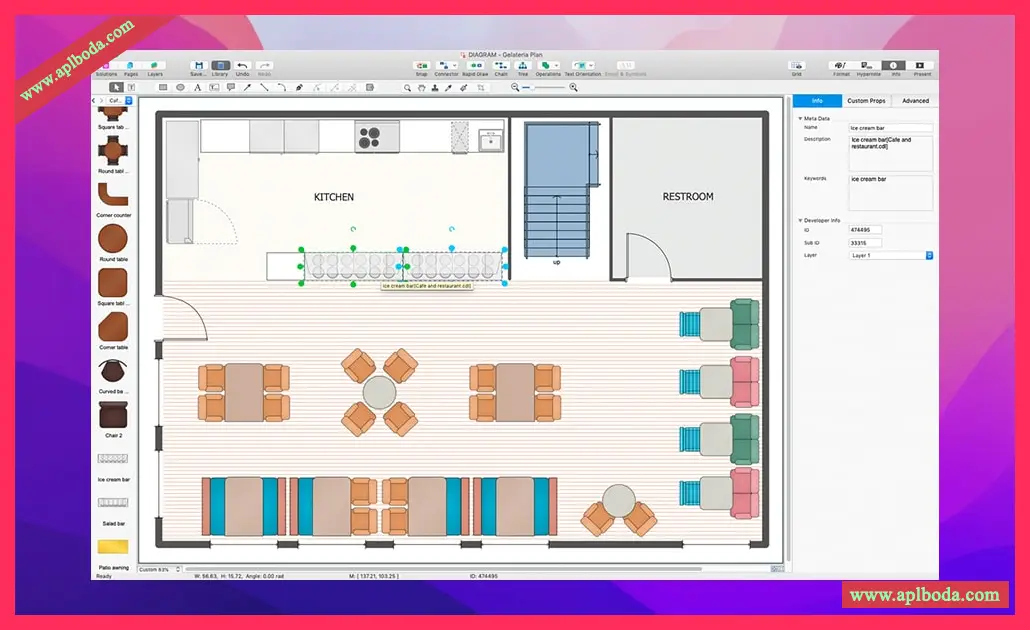The image size is (1030, 630).
Task: Open the Hyperlink tool
Action: coord(869,65)
